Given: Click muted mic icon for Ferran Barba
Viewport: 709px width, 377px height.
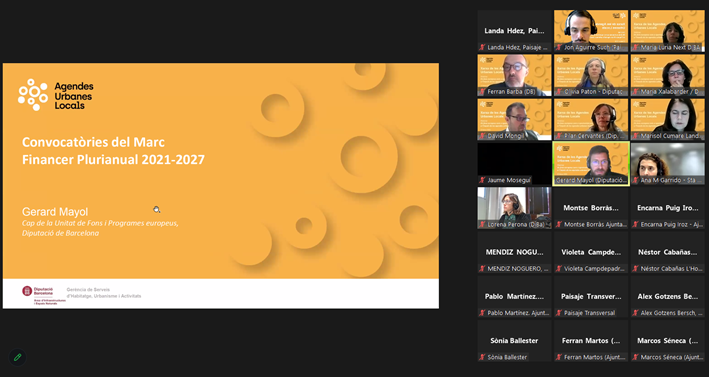Looking at the screenshot, I should tap(482, 92).
